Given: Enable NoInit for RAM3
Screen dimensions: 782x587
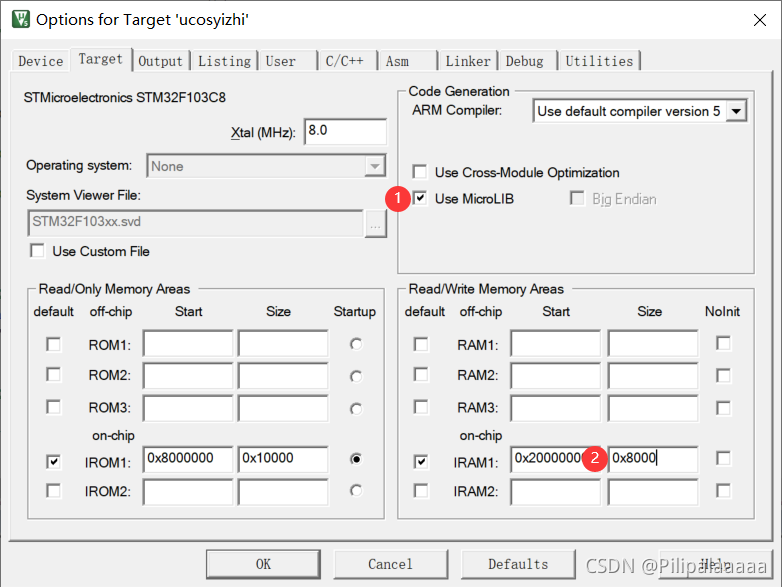Looking at the screenshot, I should 723,408.
